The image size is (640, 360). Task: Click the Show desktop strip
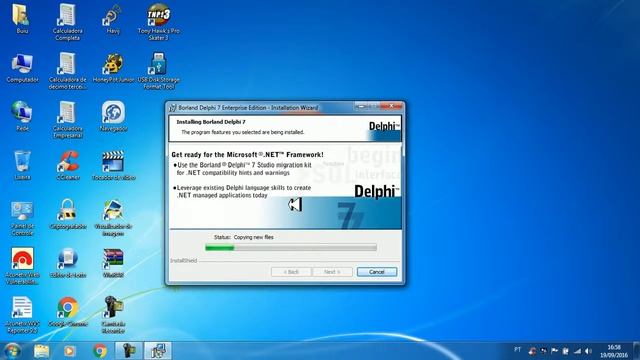coord(636,351)
